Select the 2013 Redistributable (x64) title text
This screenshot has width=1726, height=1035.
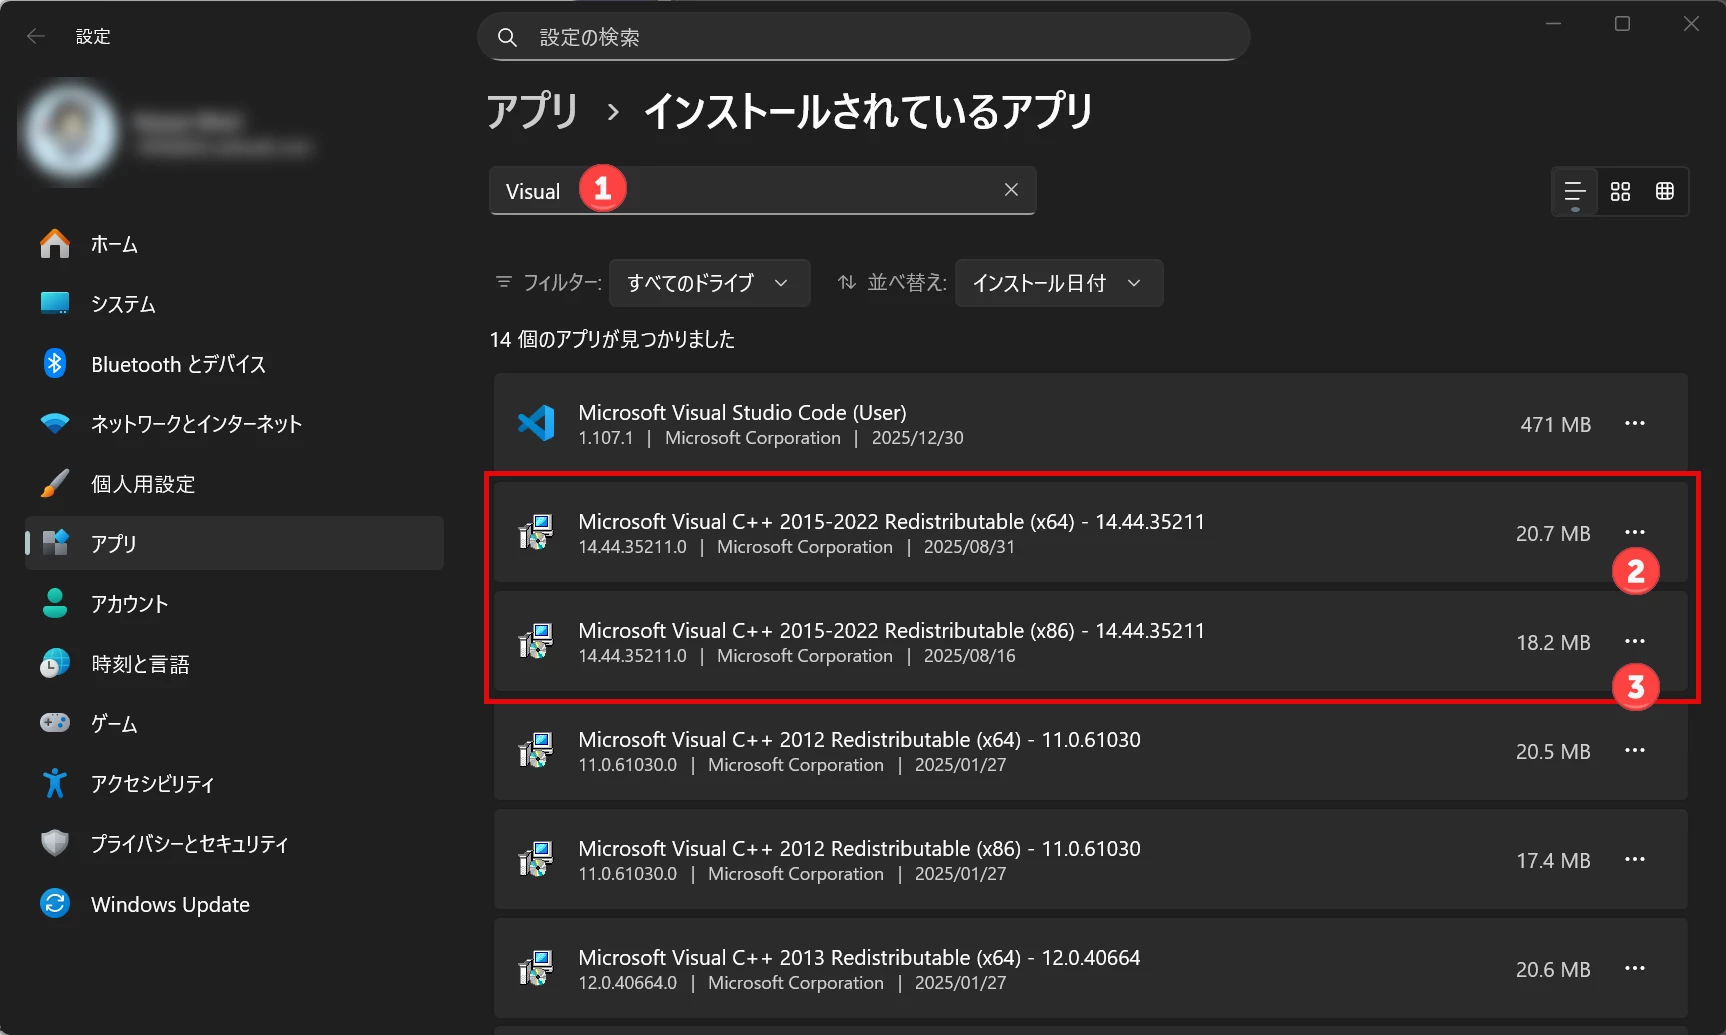(859, 957)
